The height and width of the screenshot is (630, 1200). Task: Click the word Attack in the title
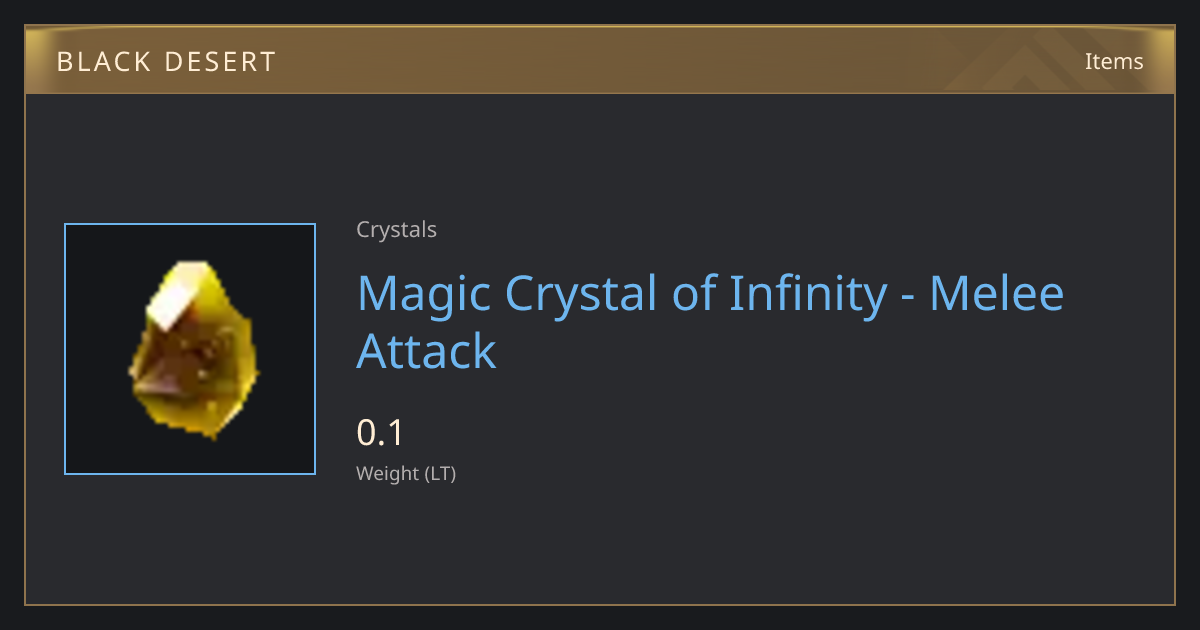[426, 352]
